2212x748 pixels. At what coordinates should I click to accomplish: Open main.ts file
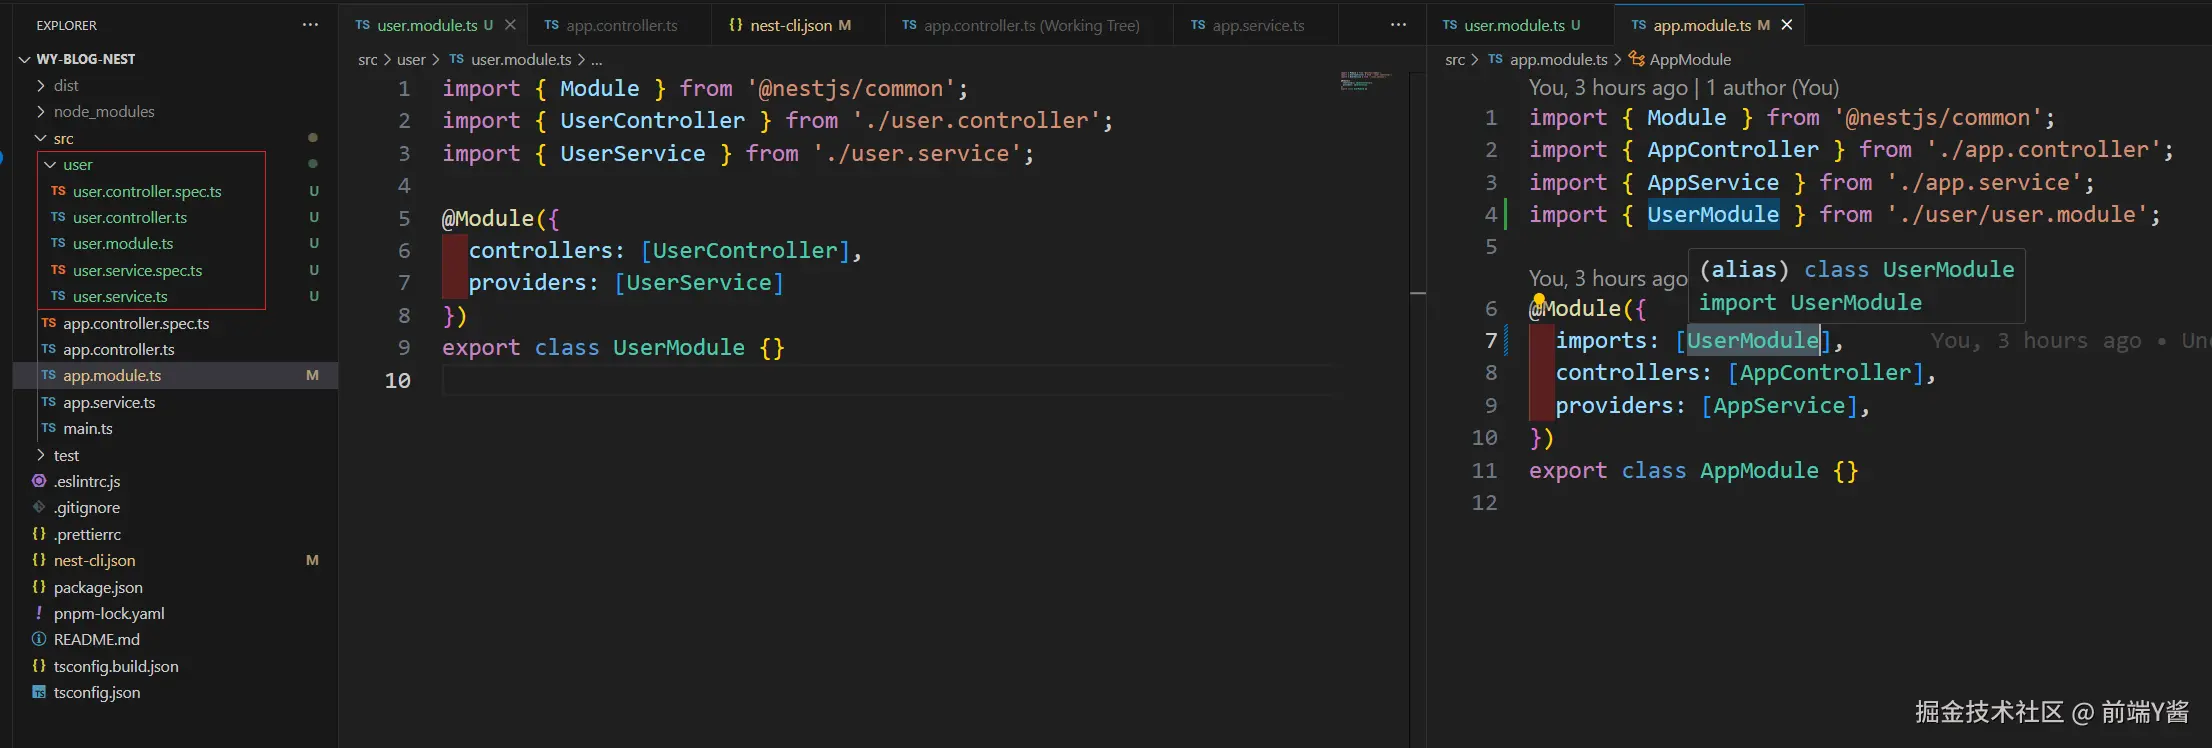(x=88, y=428)
